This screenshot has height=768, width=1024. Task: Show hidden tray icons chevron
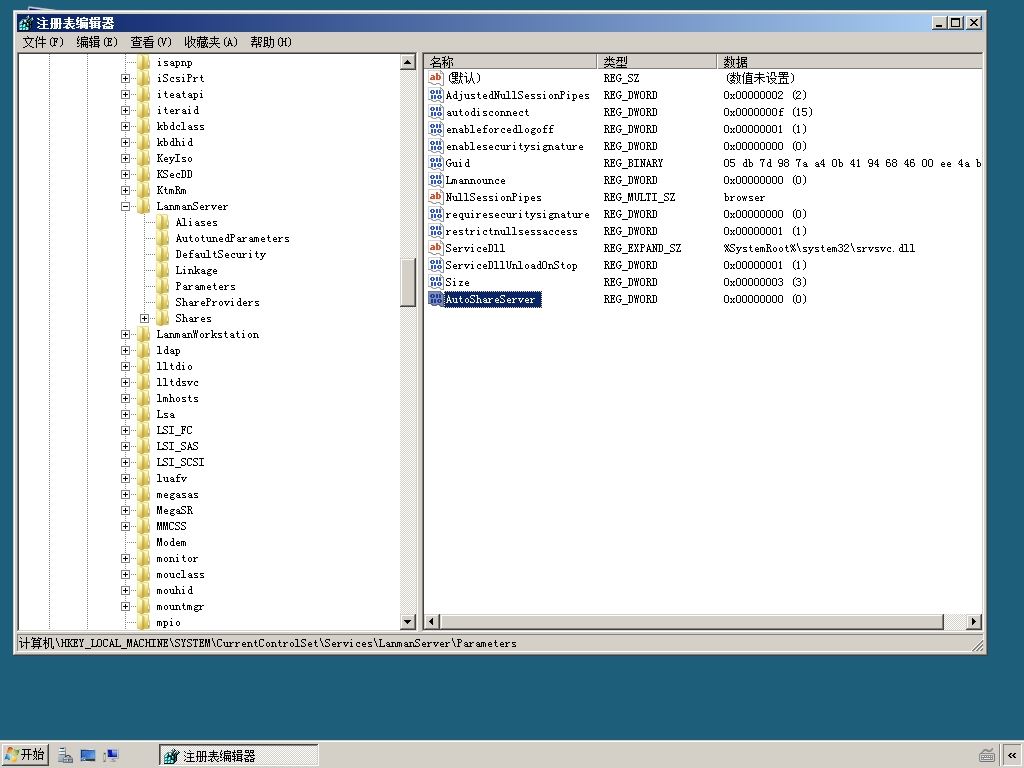tap(1012, 756)
